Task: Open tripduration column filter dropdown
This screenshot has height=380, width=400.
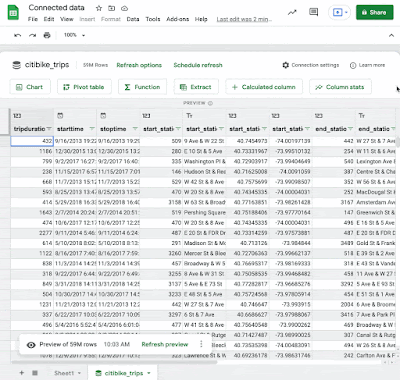Action: (49, 129)
